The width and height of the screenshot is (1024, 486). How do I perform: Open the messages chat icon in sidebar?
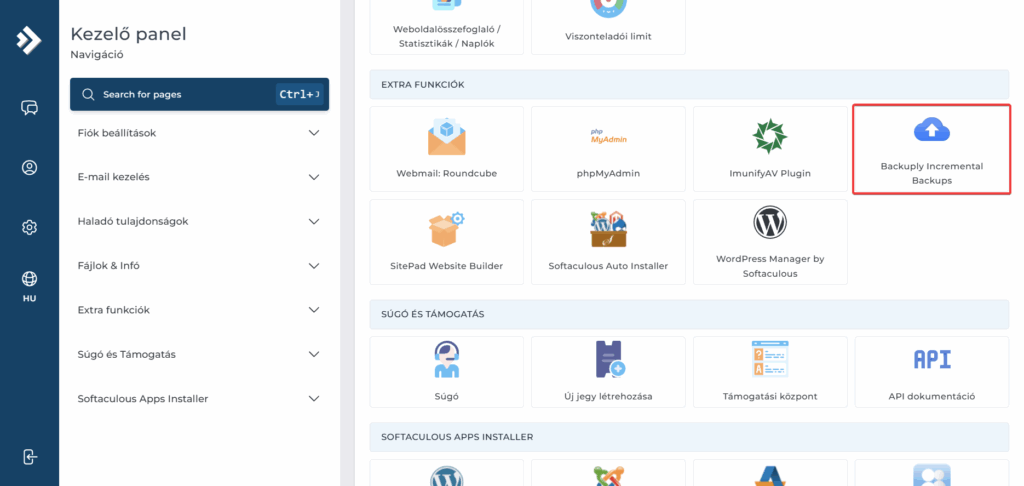coord(29,108)
